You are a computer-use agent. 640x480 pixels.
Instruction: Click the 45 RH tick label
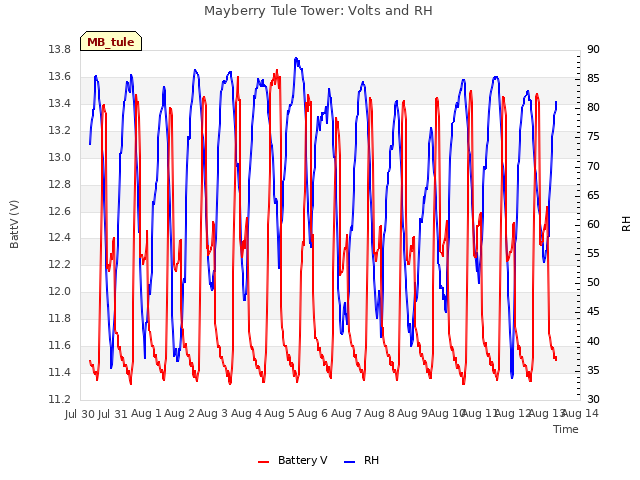coord(593,312)
